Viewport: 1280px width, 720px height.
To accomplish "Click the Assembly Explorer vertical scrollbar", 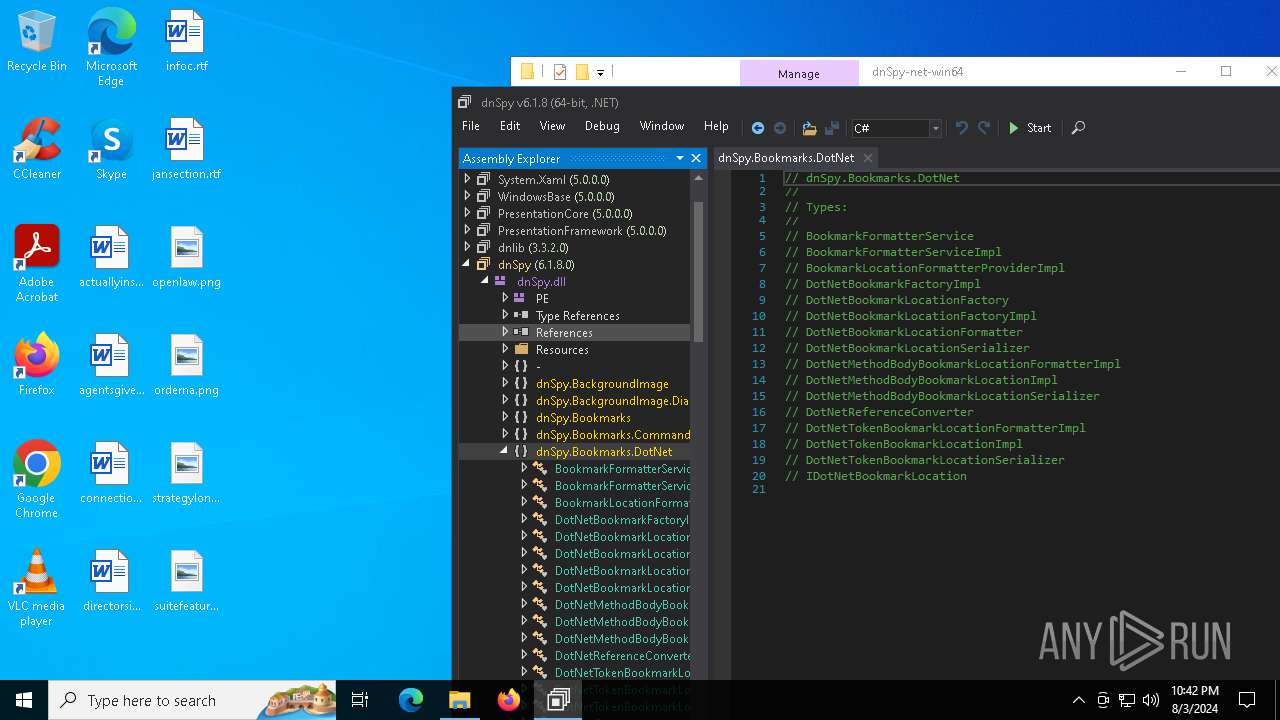I will click(698, 270).
